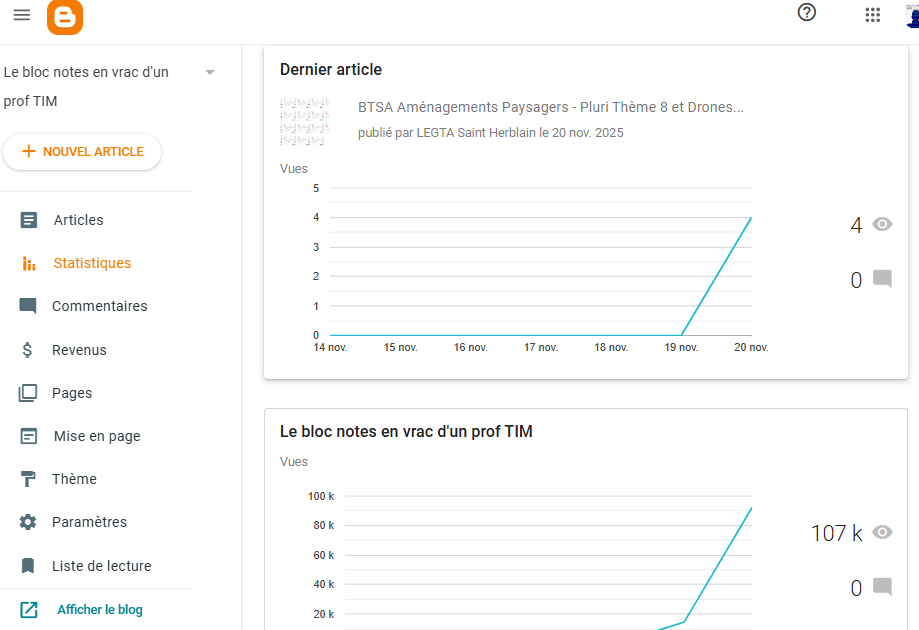This screenshot has height=630, width=919.
Task: Click the Afficher le blog link
Action: pyautogui.click(x=99, y=609)
